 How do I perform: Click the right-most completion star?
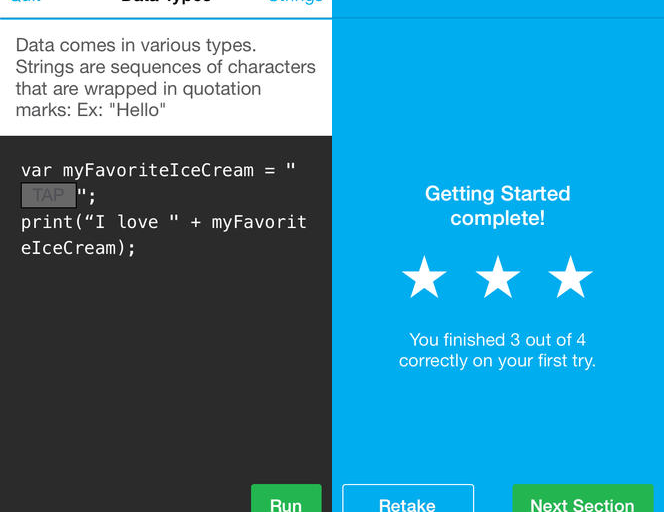pyautogui.click(x=571, y=278)
